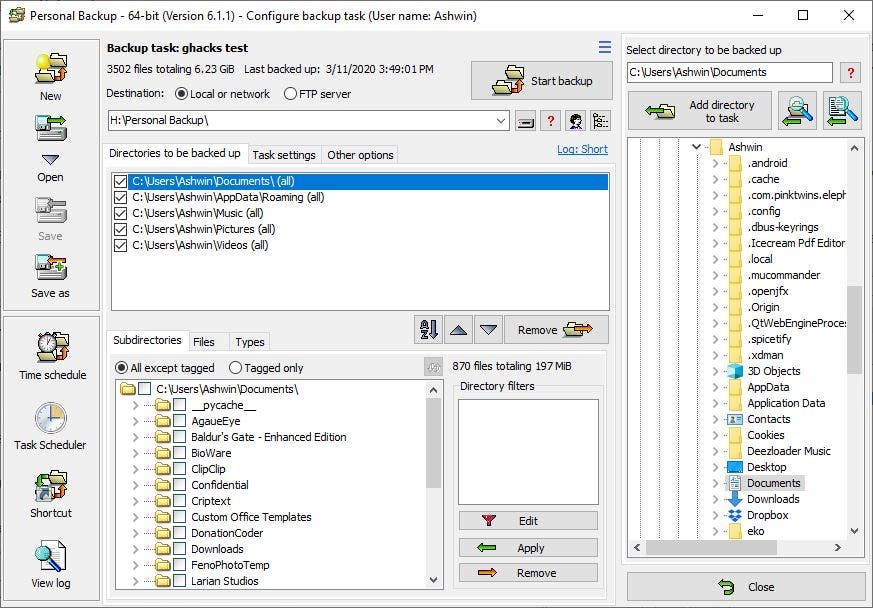Image resolution: width=873 pixels, height=608 pixels.
Task: Select FTP server destination
Action: (x=290, y=94)
